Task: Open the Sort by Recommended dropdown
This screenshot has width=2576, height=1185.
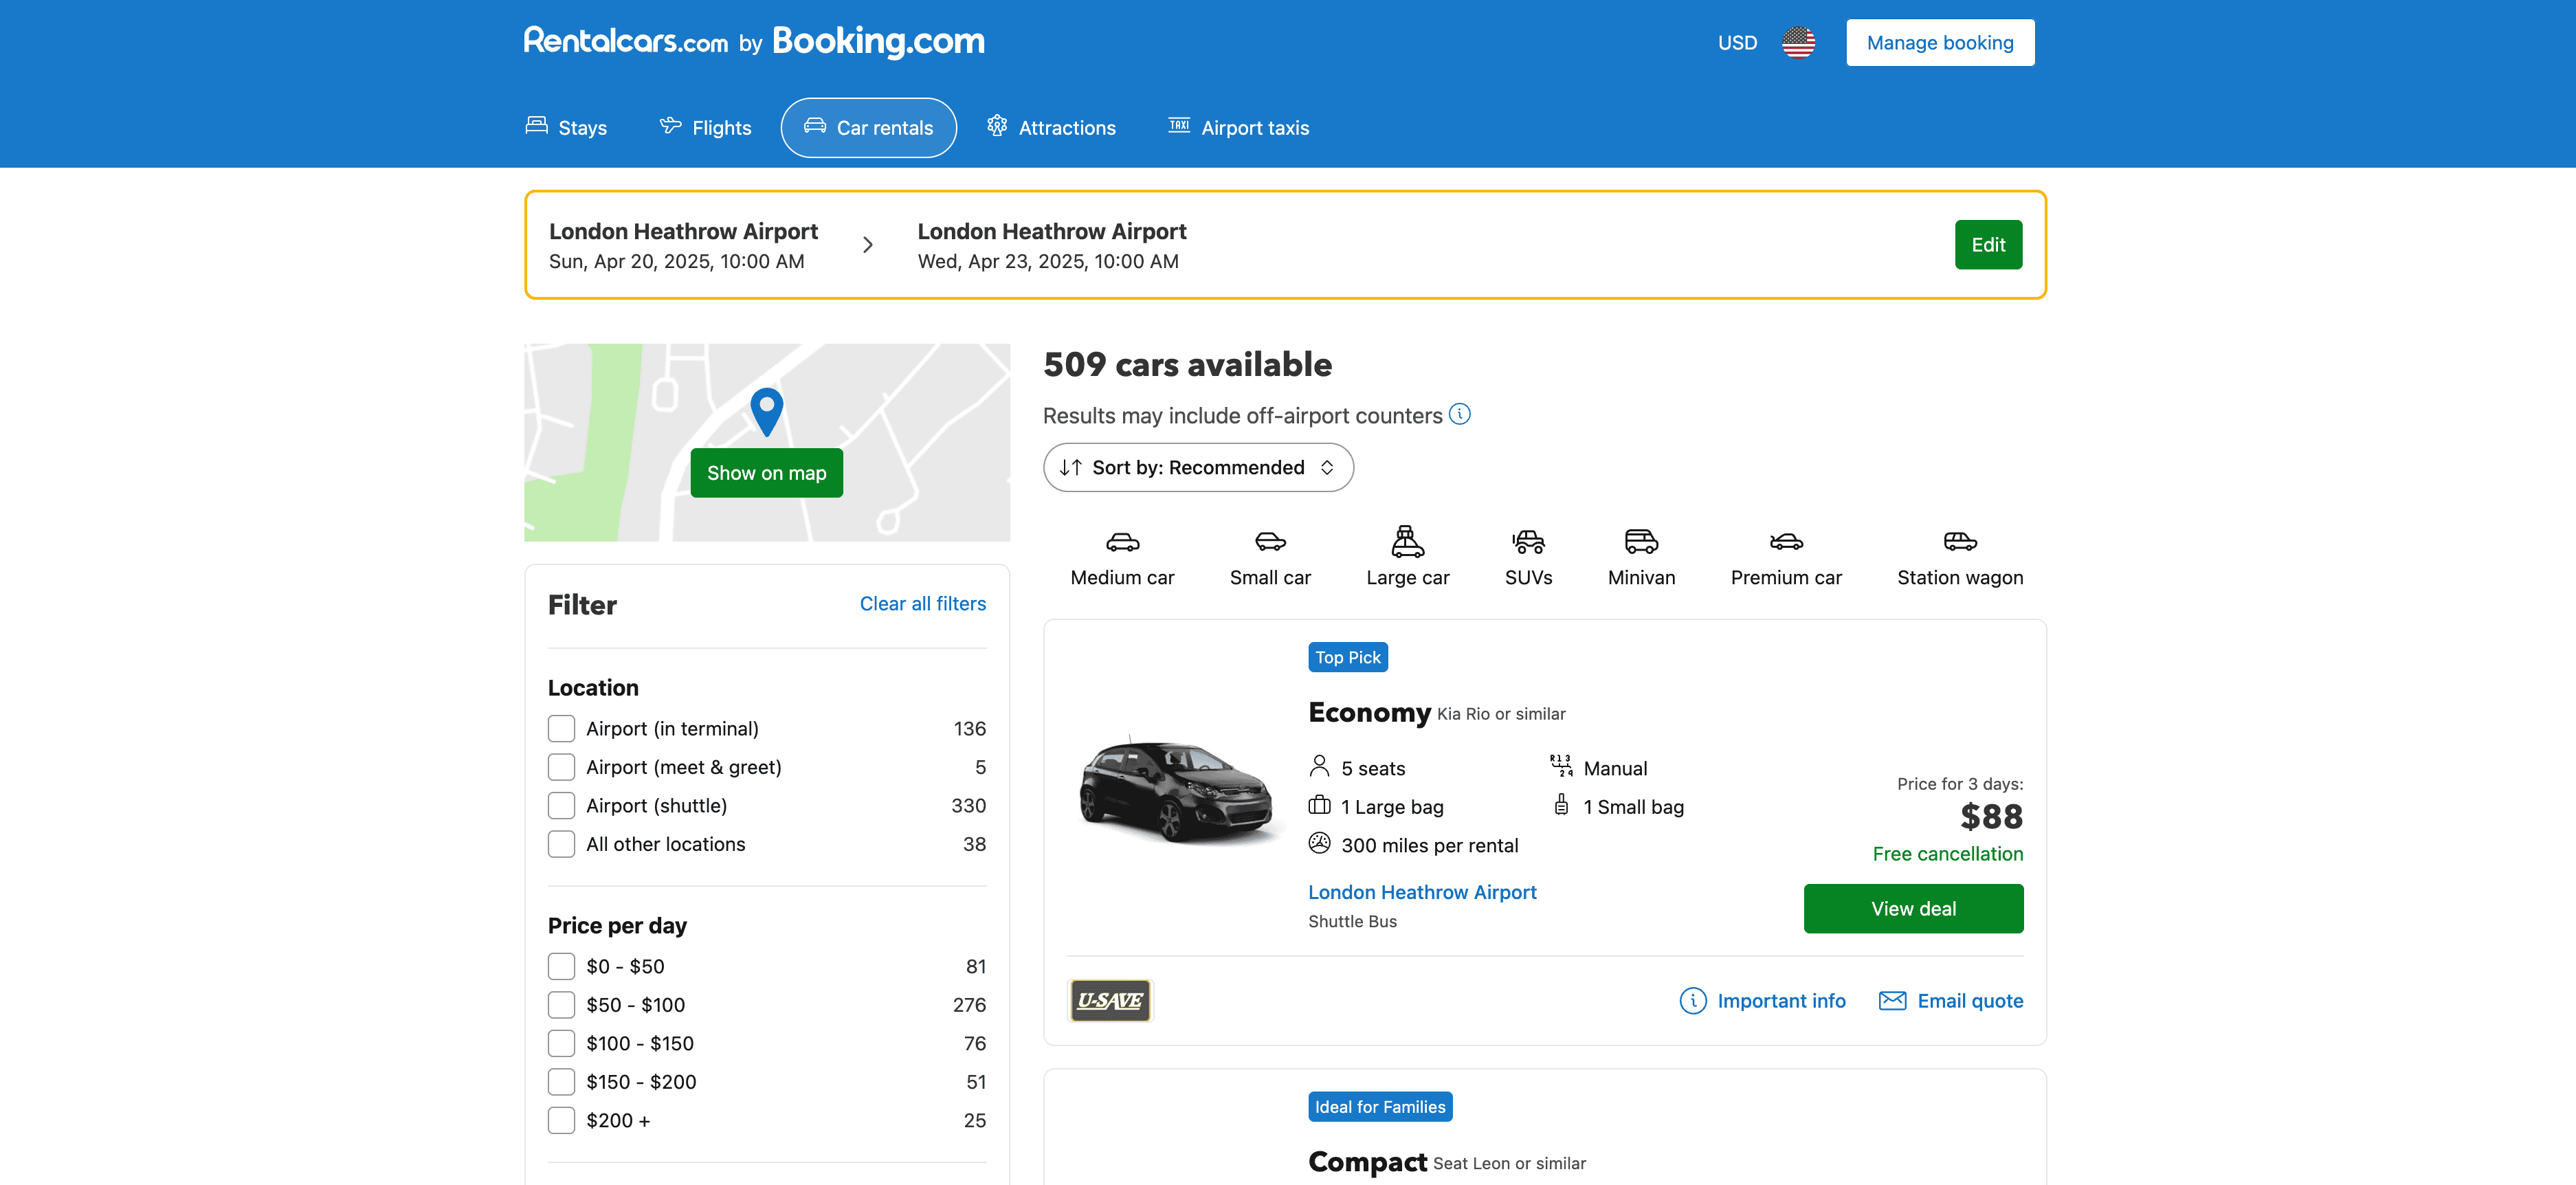Action: pyautogui.click(x=1198, y=467)
